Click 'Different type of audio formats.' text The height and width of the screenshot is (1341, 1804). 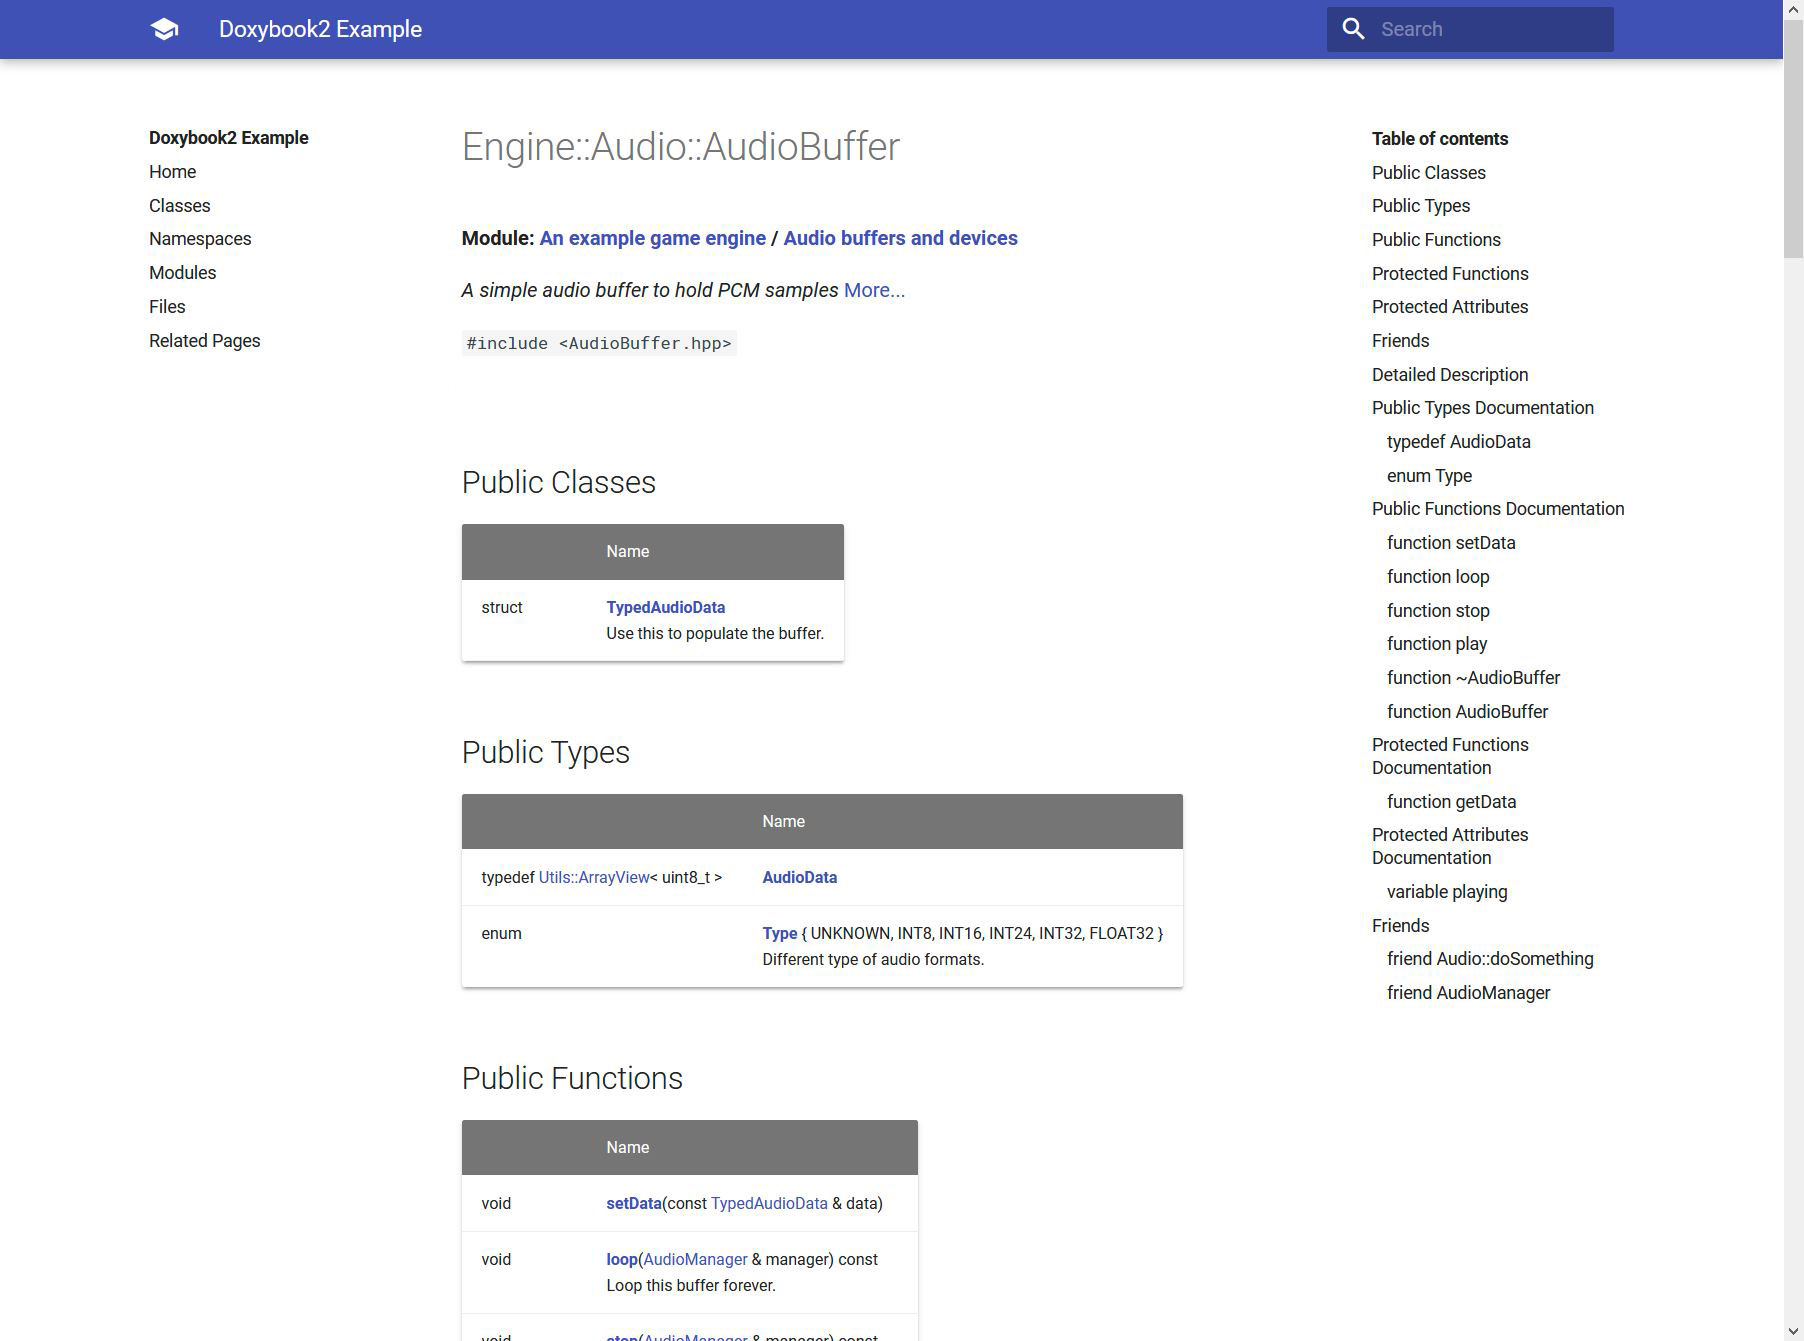873,959
